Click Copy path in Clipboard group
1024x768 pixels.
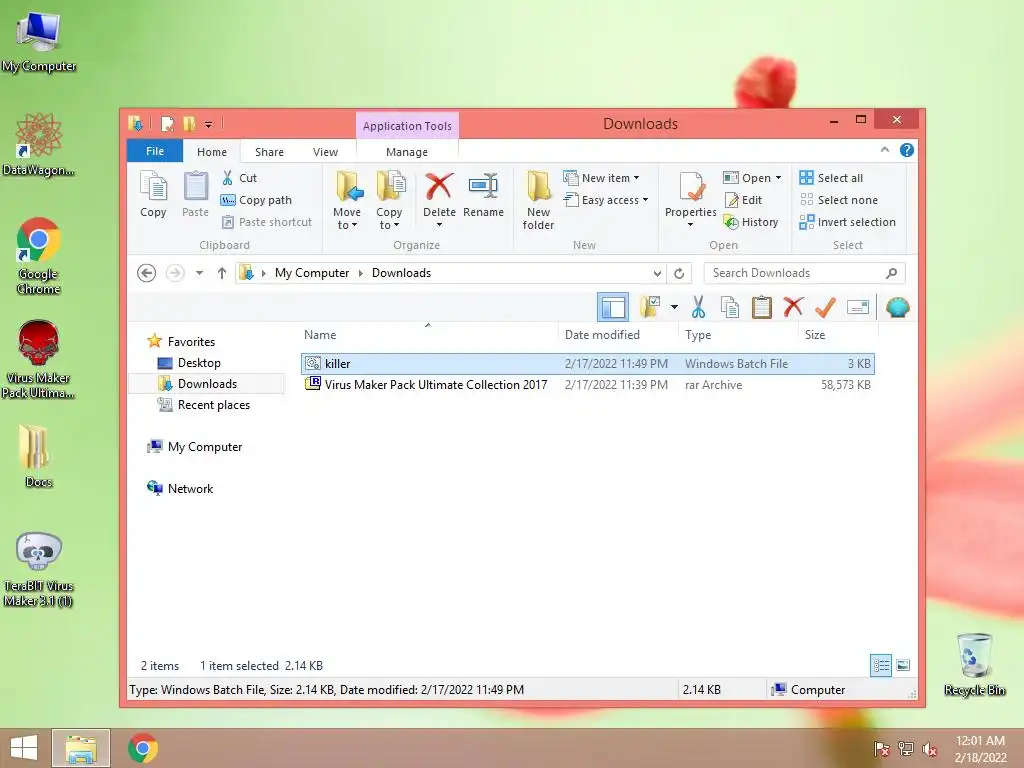(x=256, y=200)
